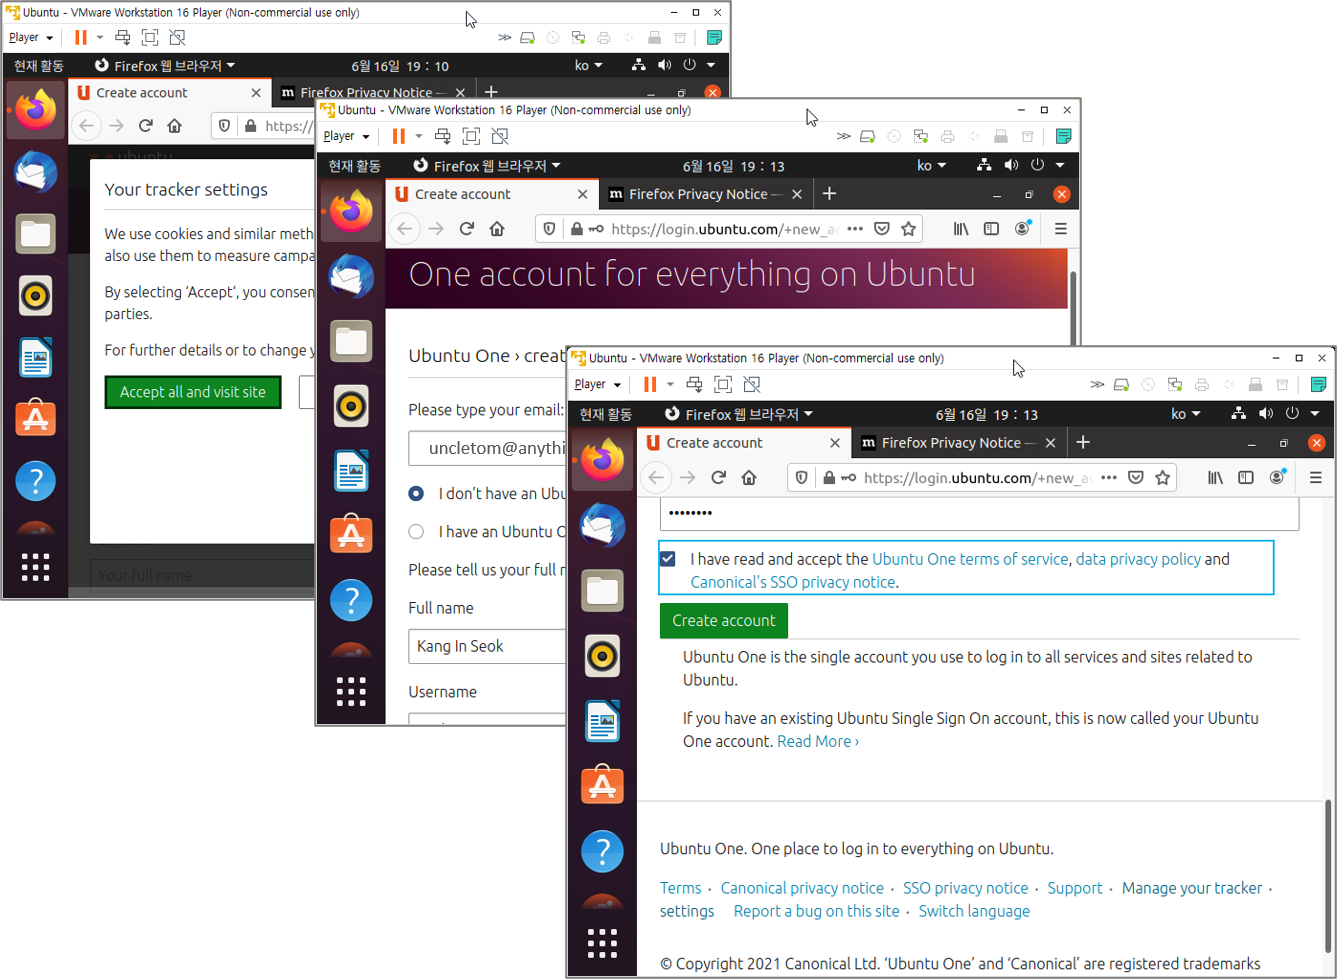Select "I don't have an Ubuntu" radio option
The width and height of the screenshot is (1337, 979).
click(x=416, y=493)
